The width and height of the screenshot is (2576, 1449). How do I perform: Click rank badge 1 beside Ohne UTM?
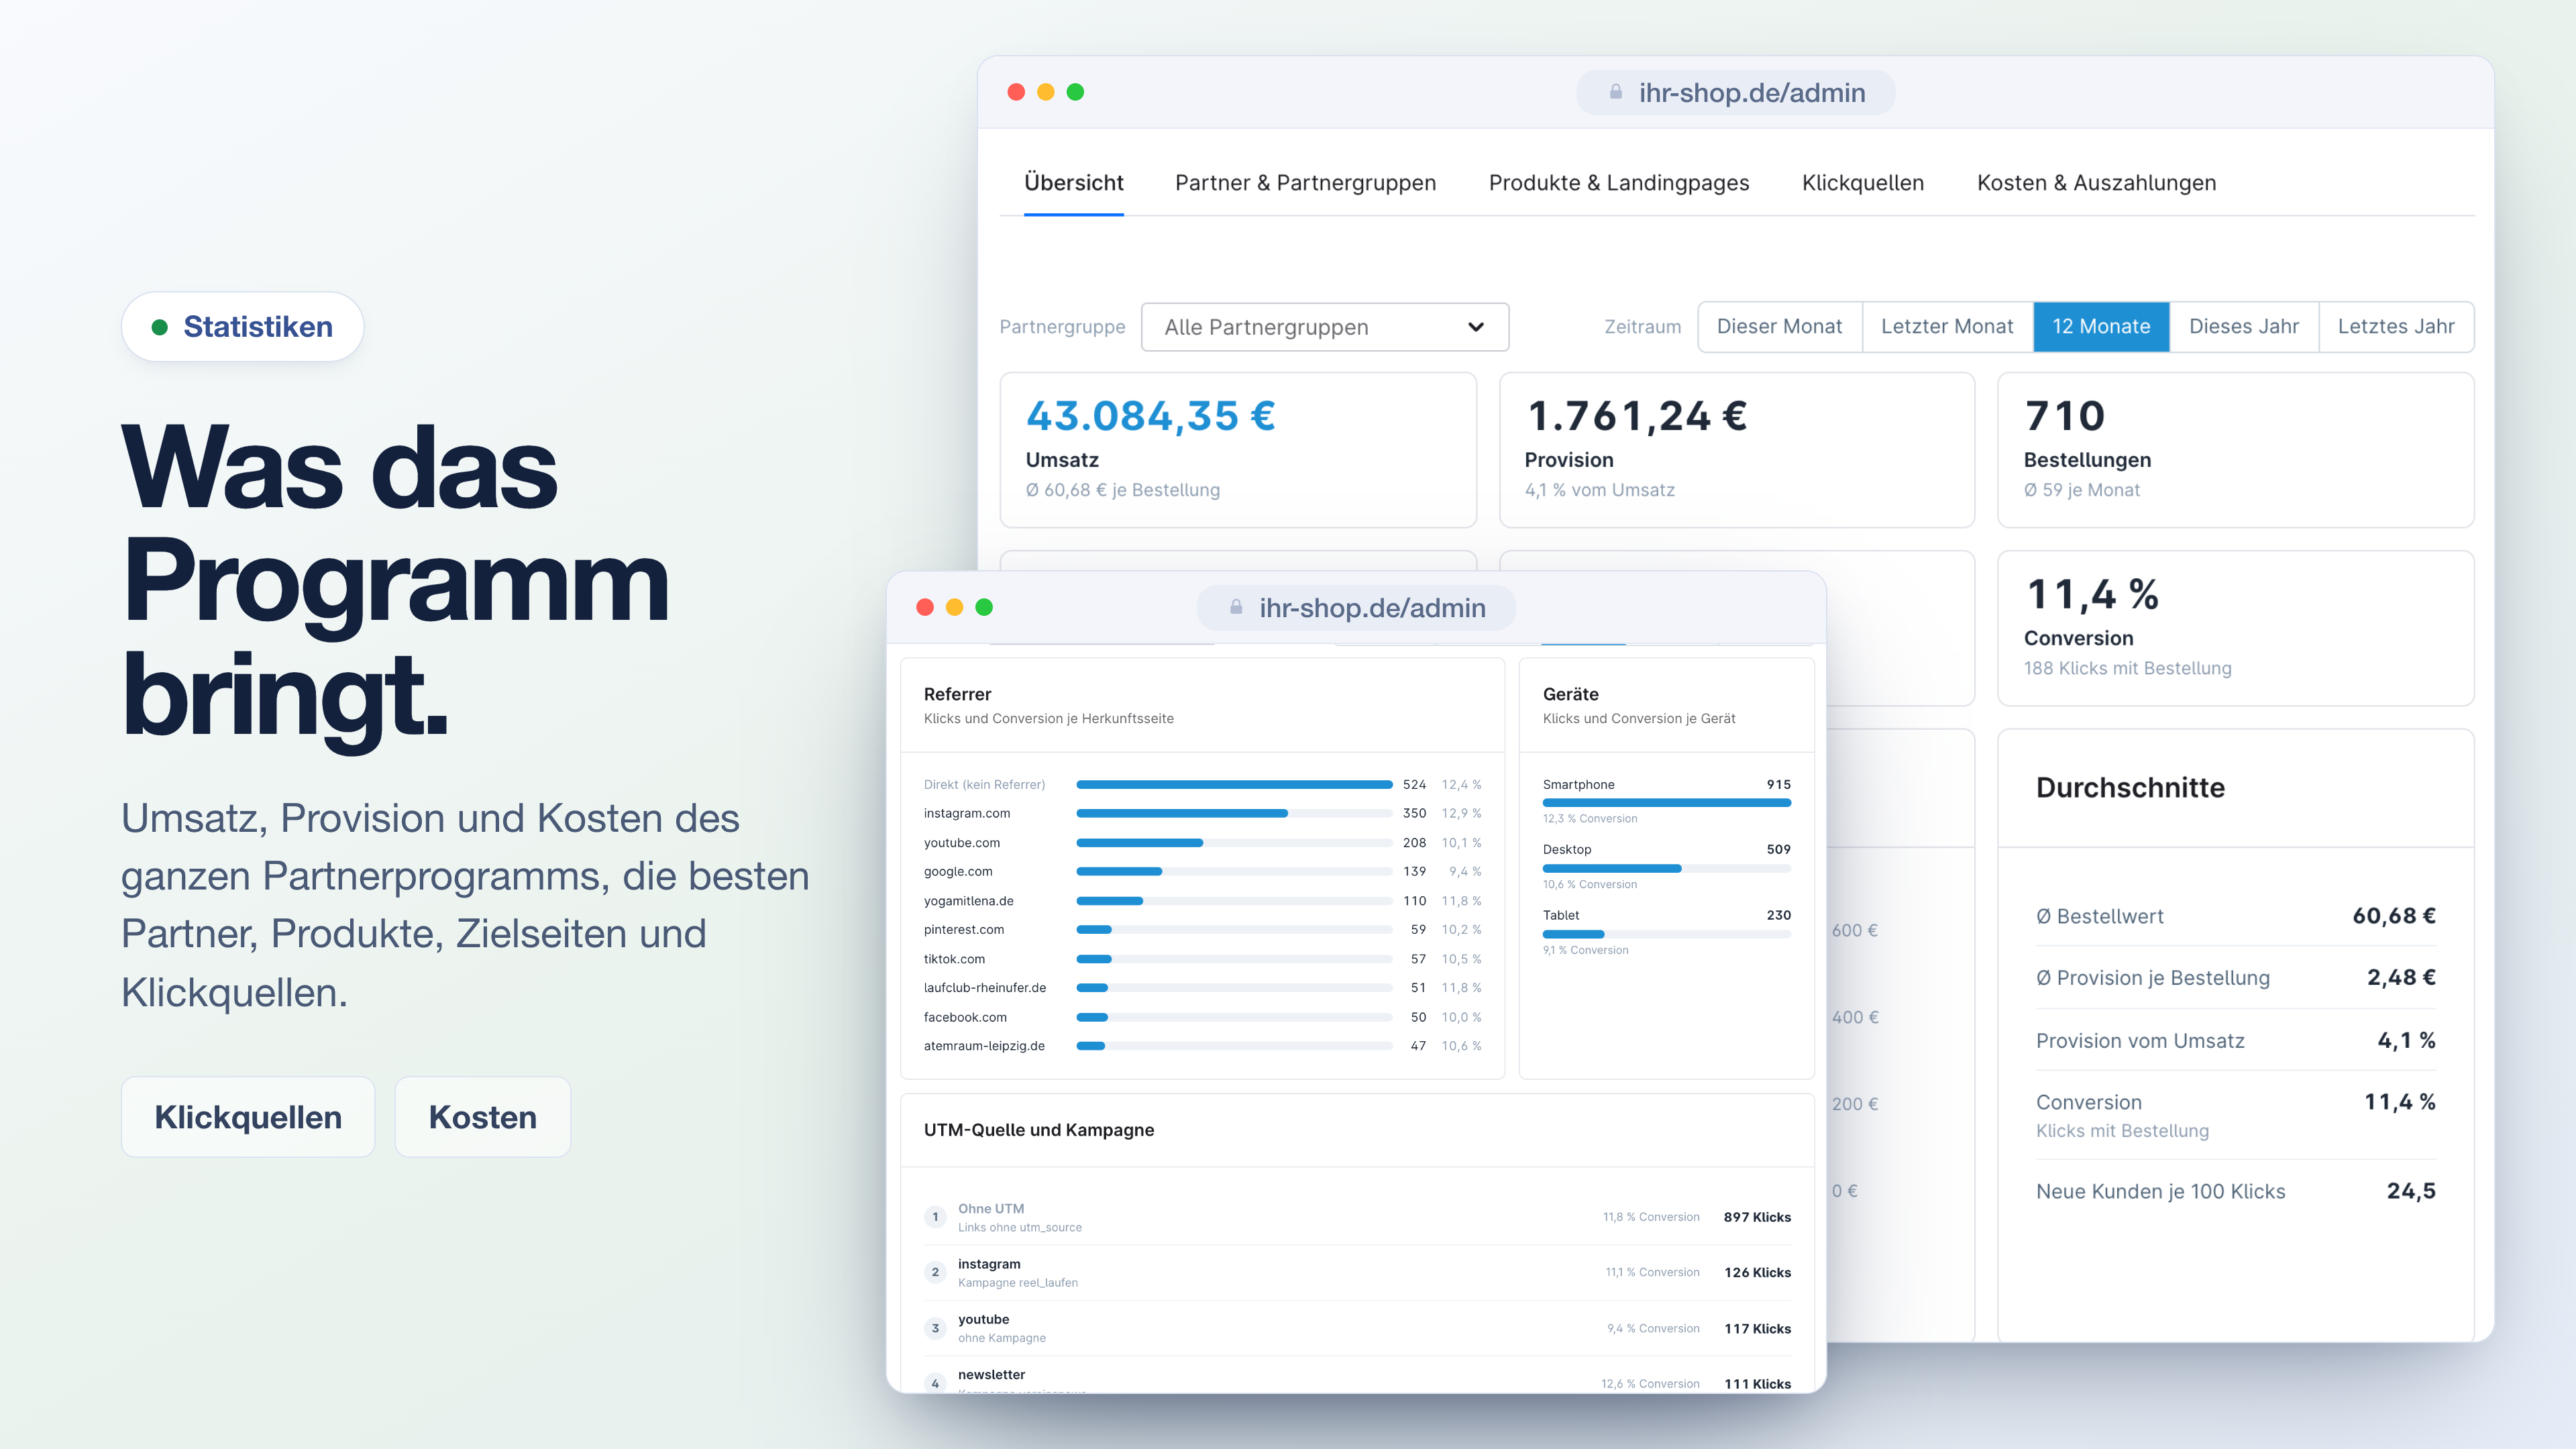pyautogui.click(x=935, y=1217)
